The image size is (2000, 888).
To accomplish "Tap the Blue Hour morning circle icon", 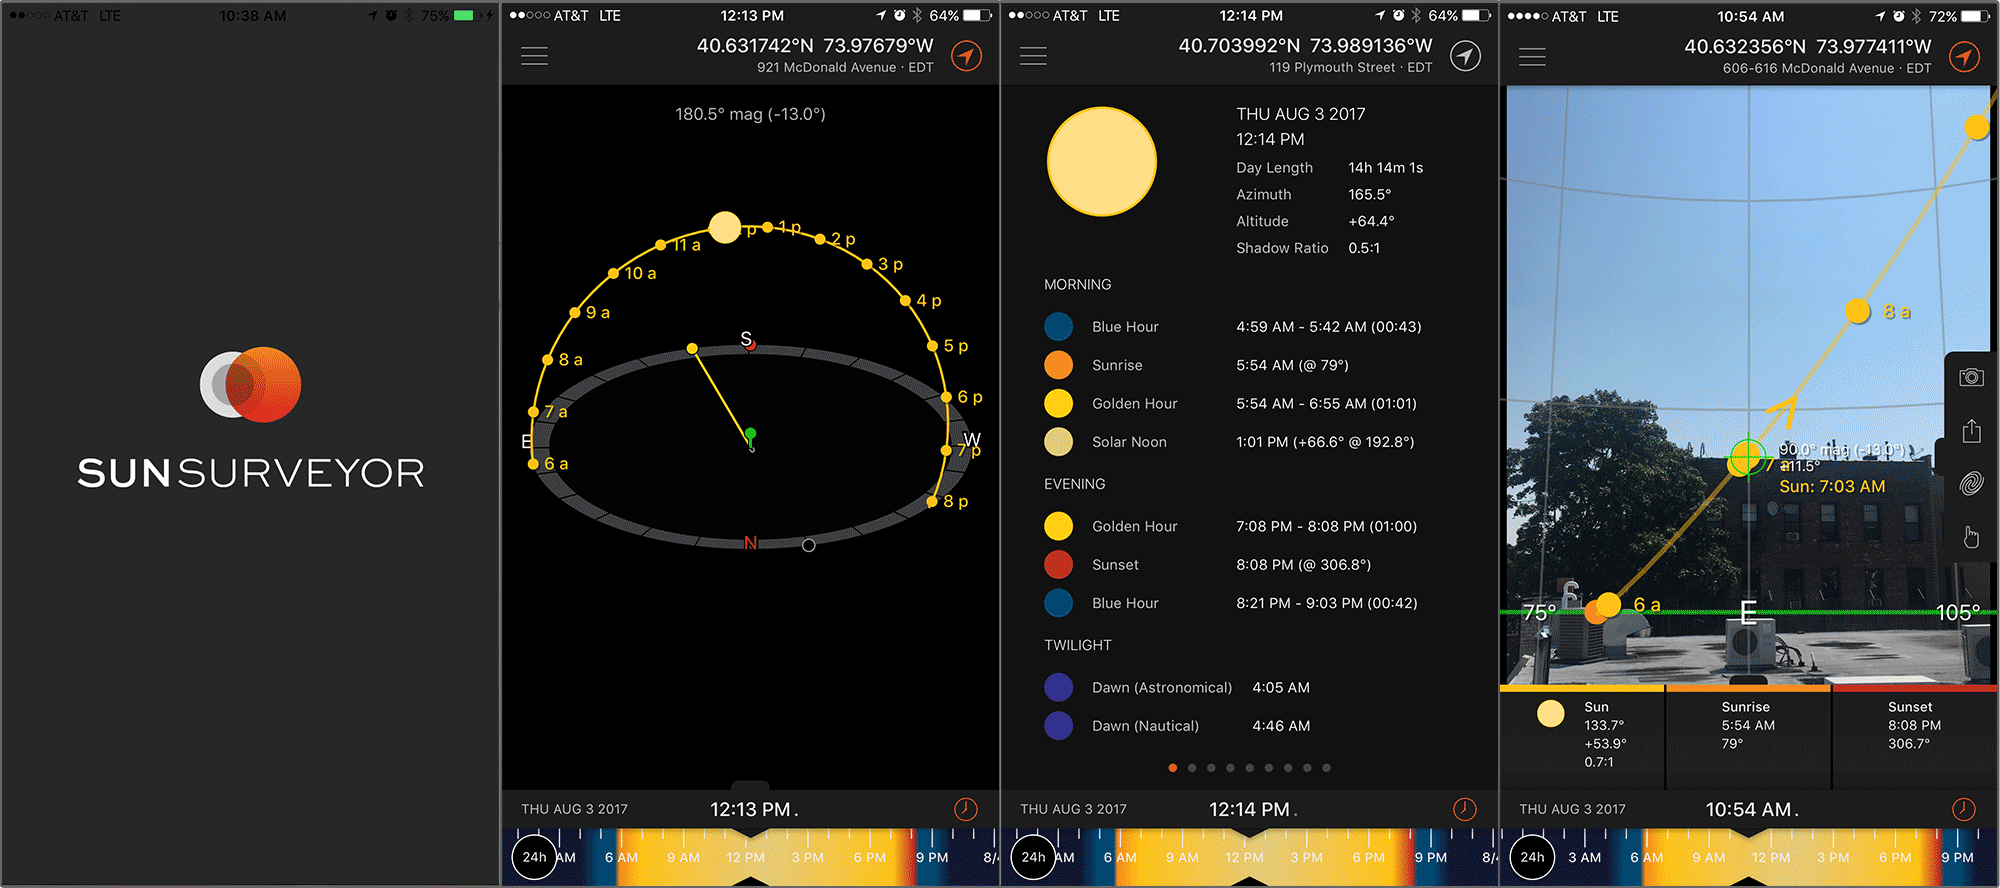I will pyautogui.click(x=1058, y=327).
